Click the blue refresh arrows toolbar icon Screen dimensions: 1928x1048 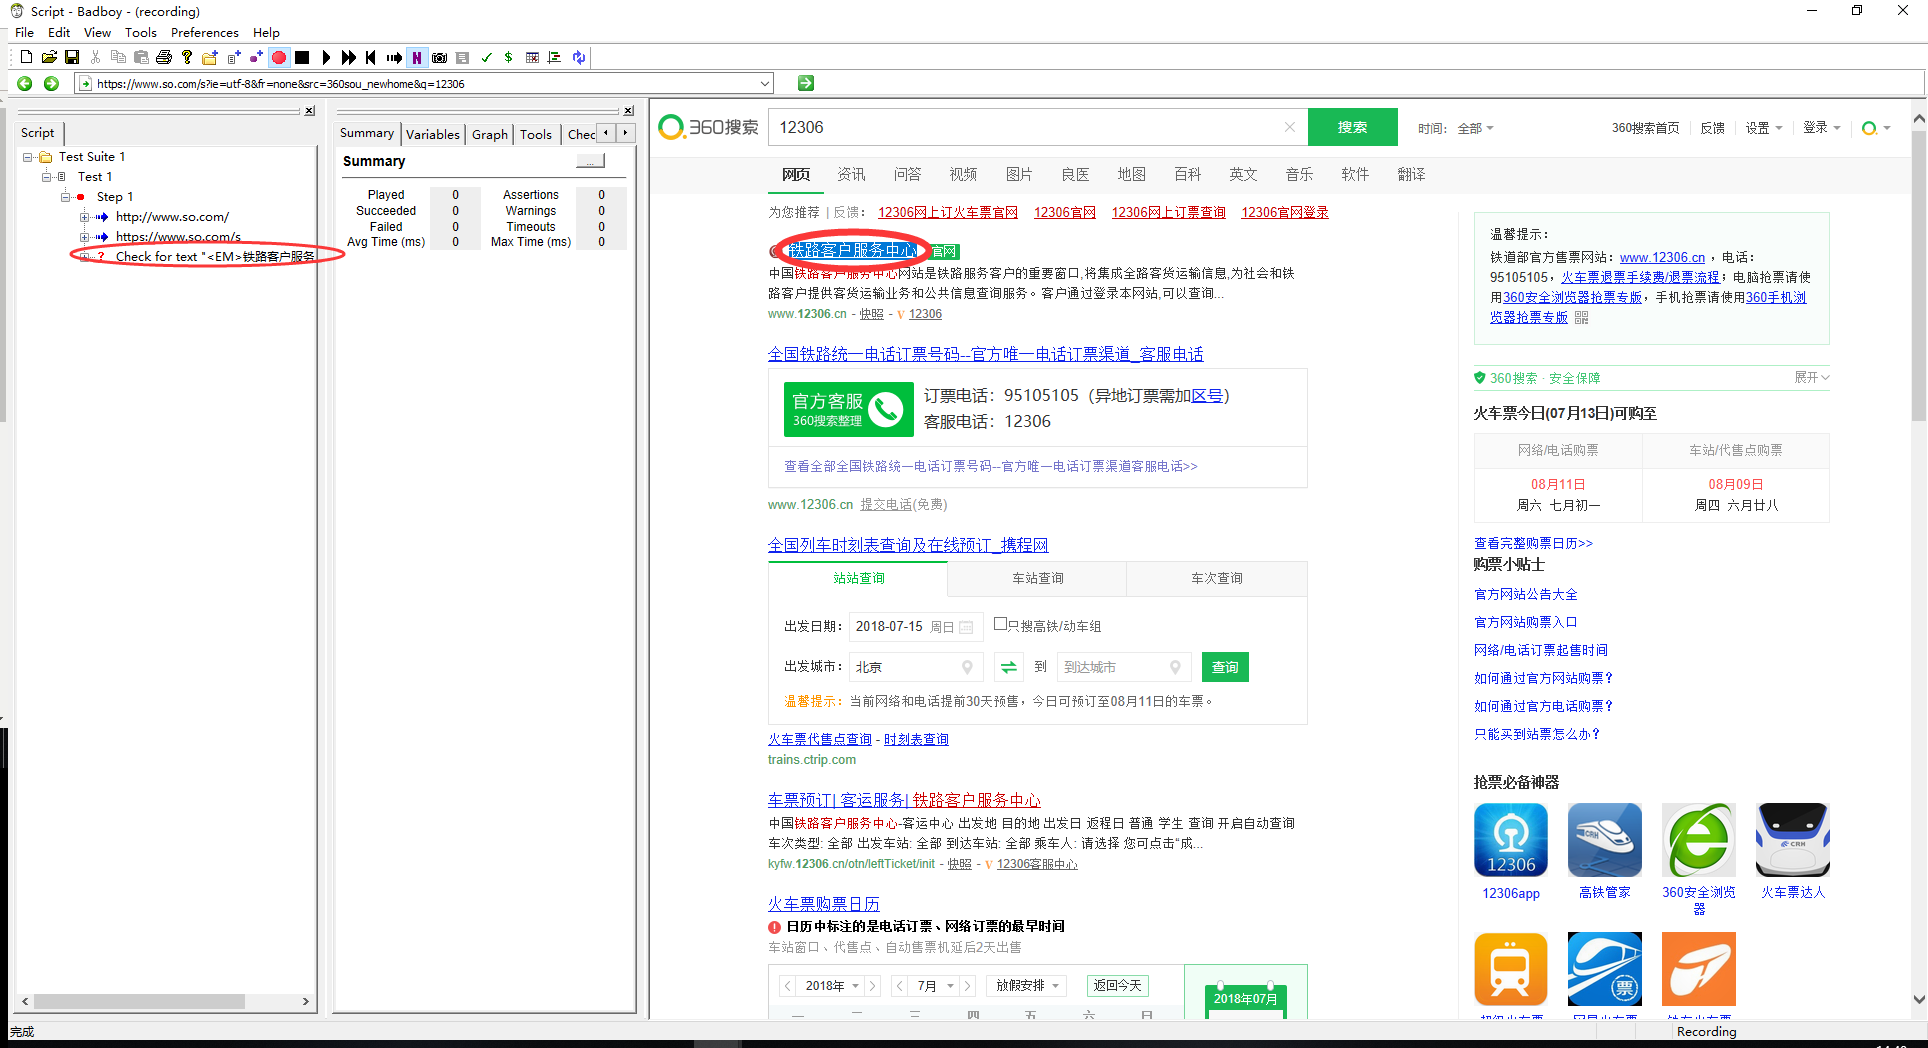tap(578, 57)
